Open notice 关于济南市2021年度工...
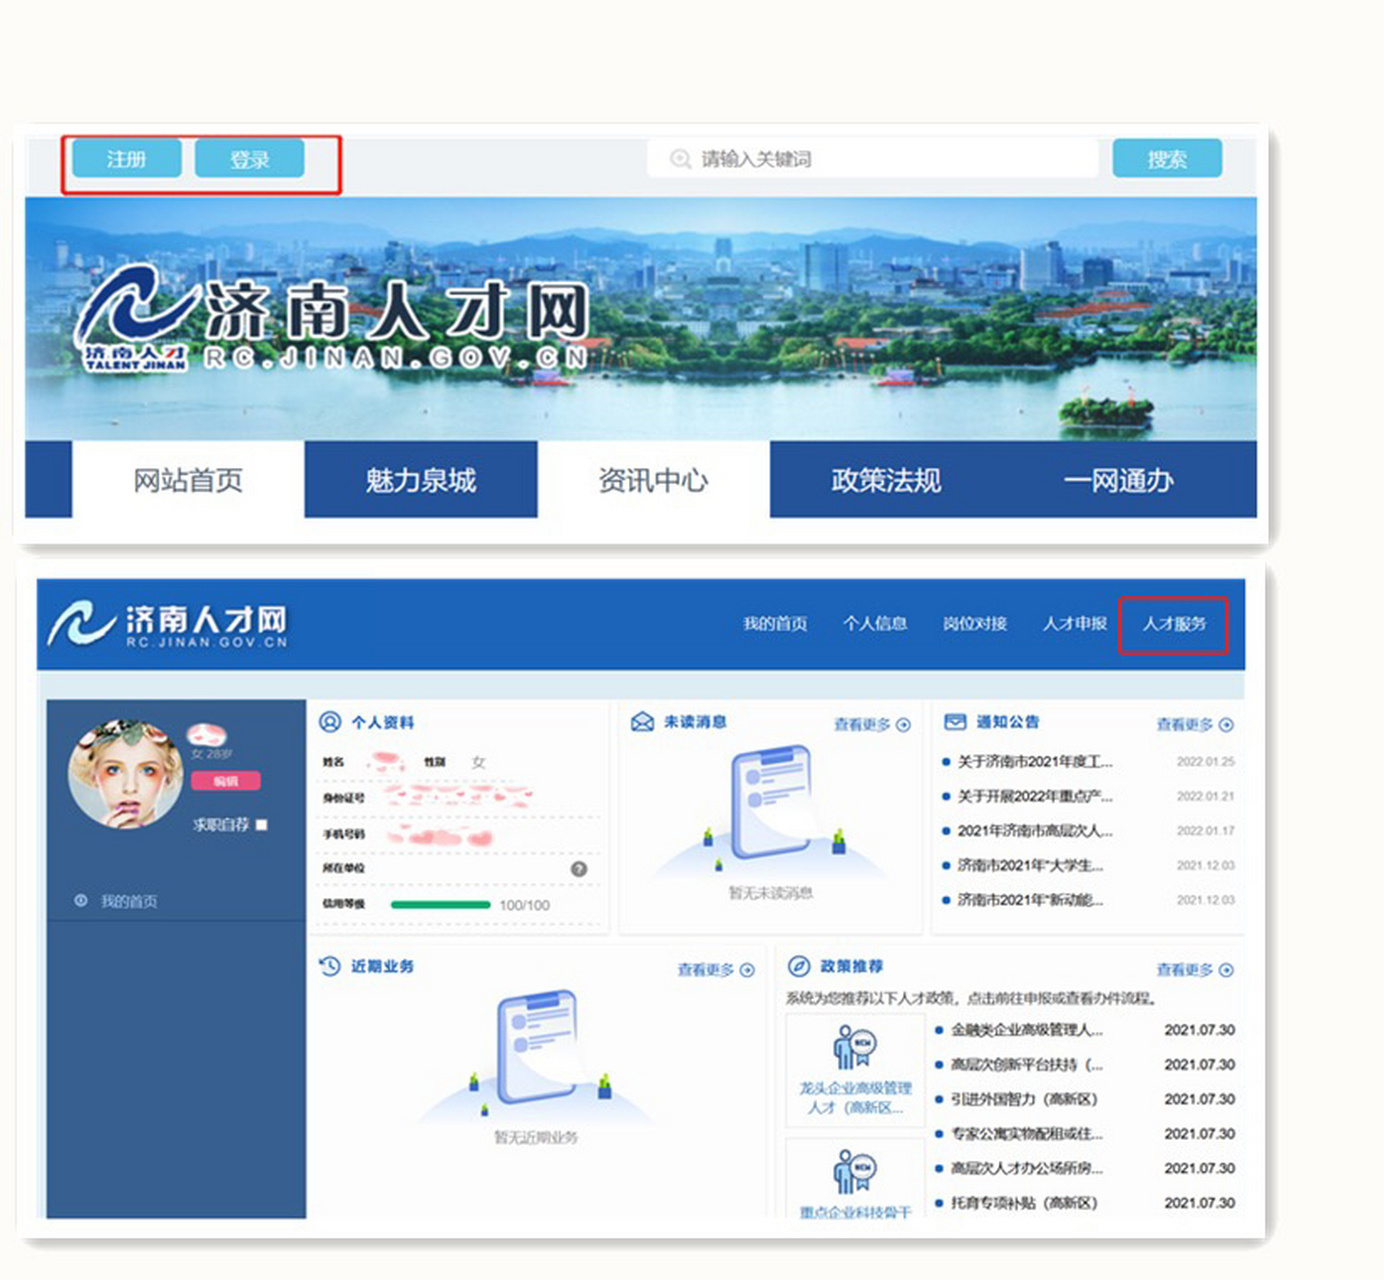This screenshot has width=1384, height=1280. tap(1035, 762)
